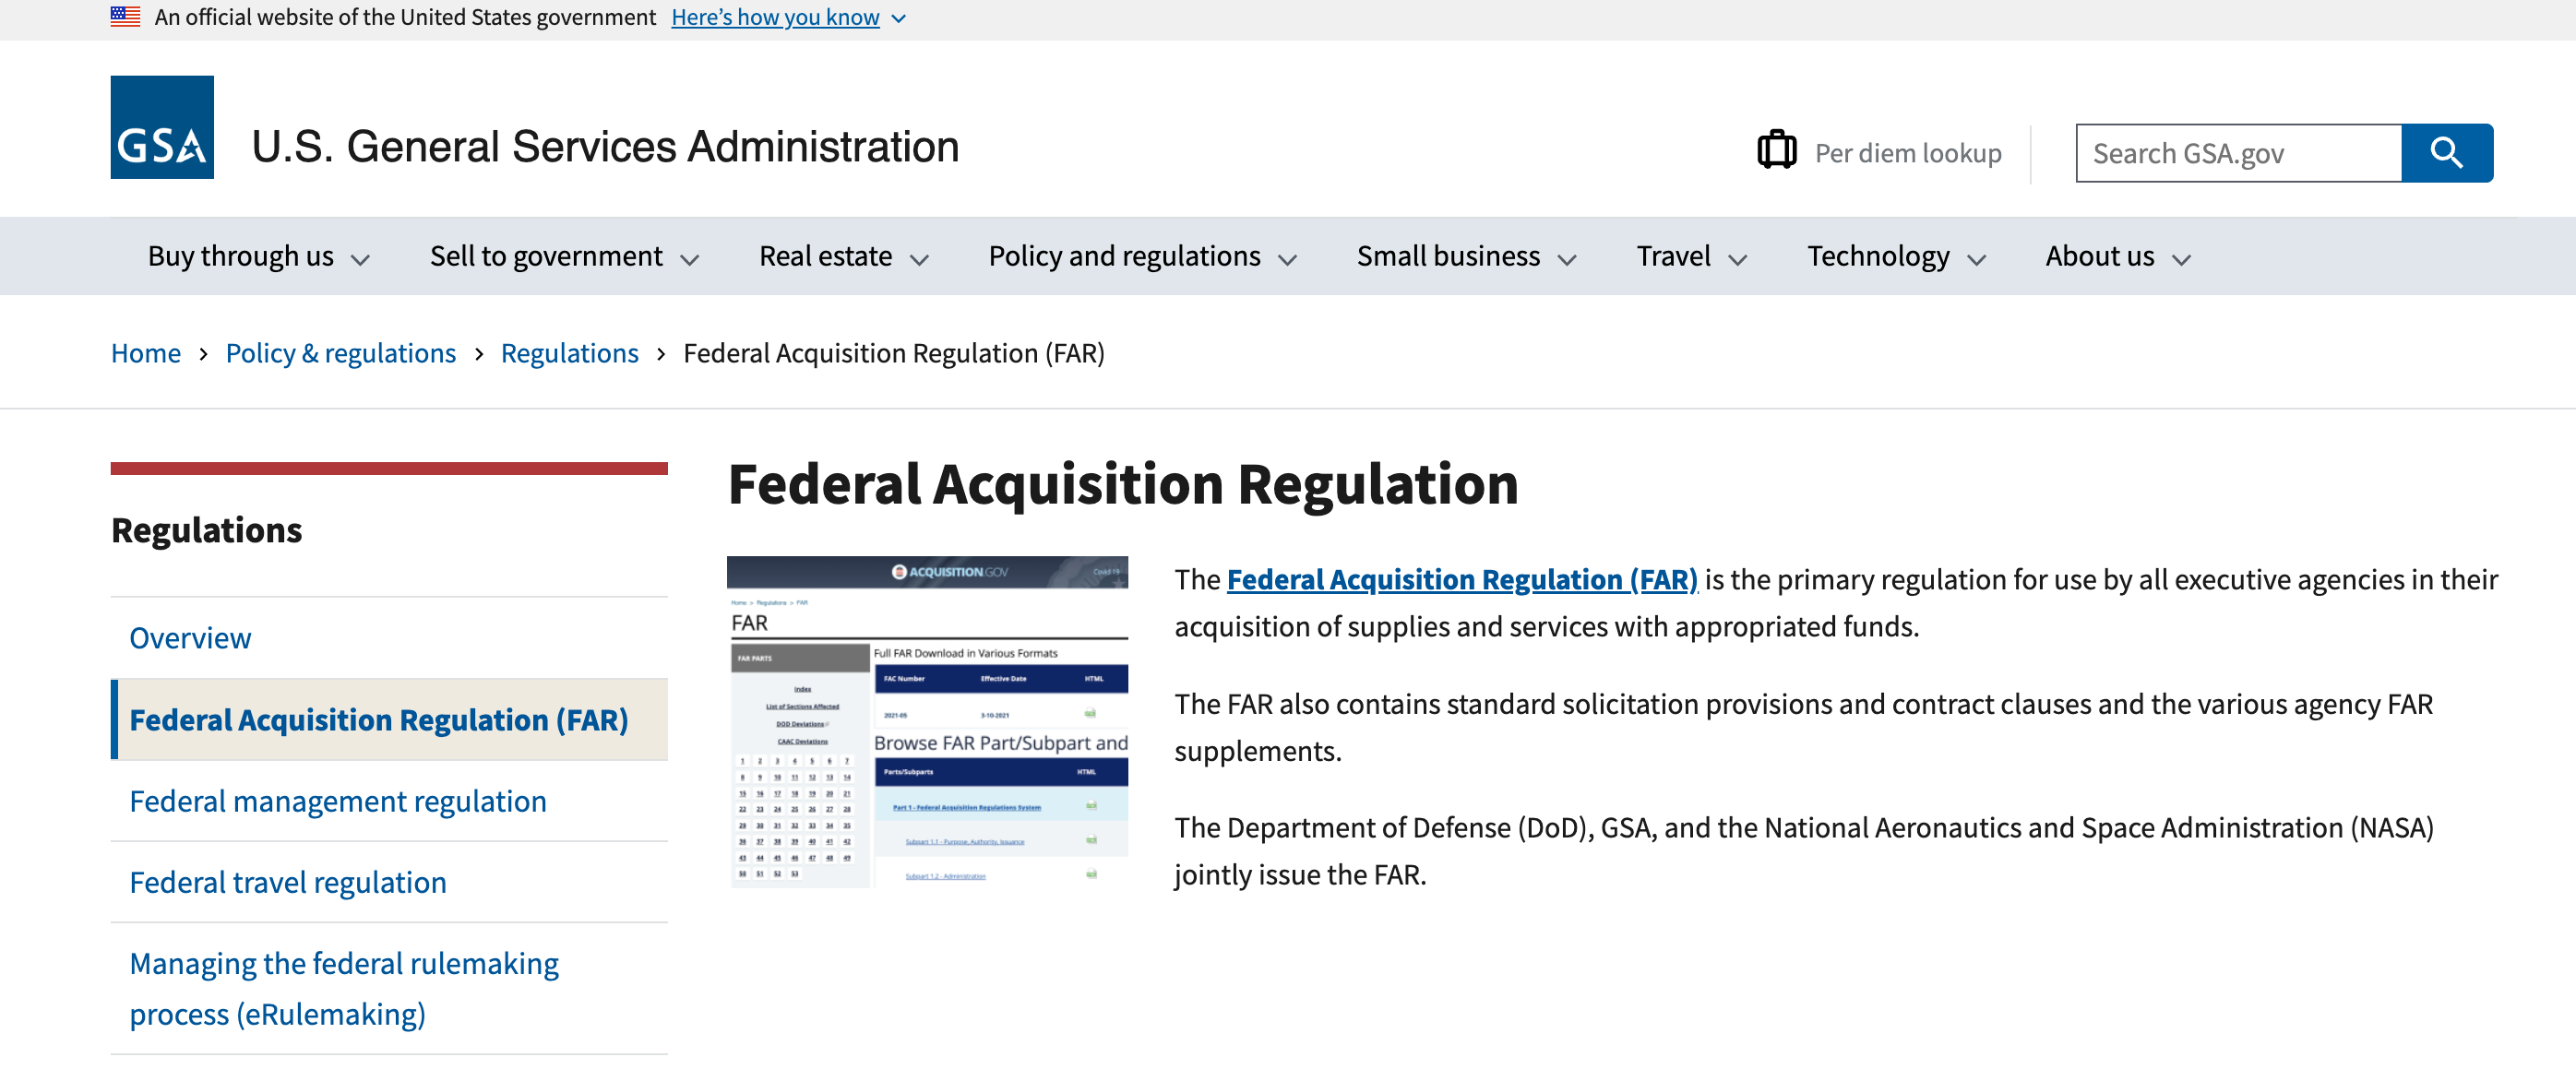Screen dimensions: 2576x1081
Task: Expand the Sell to government dropdown
Action: point(563,257)
